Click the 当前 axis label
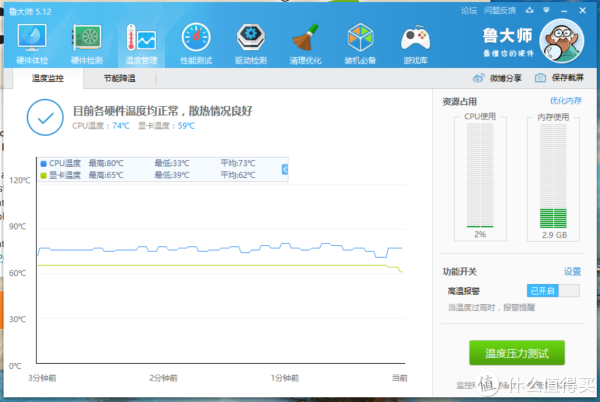The height and width of the screenshot is (402, 600). (x=400, y=378)
